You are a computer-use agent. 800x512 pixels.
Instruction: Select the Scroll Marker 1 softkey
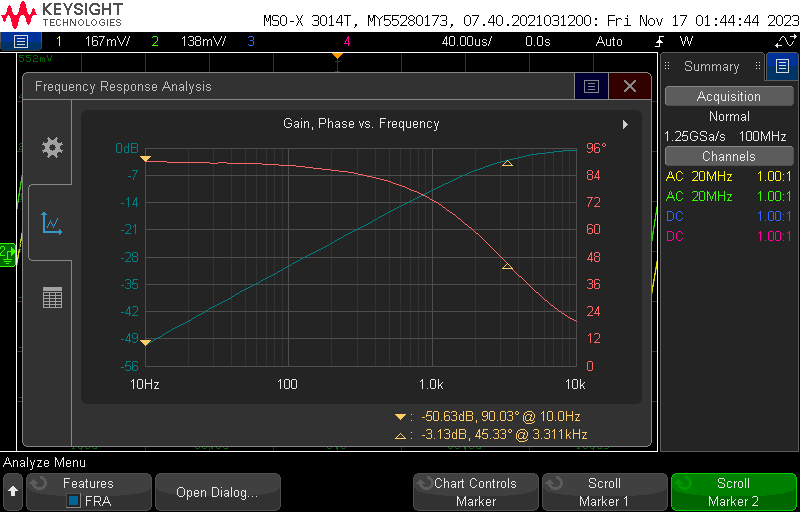tap(604, 492)
